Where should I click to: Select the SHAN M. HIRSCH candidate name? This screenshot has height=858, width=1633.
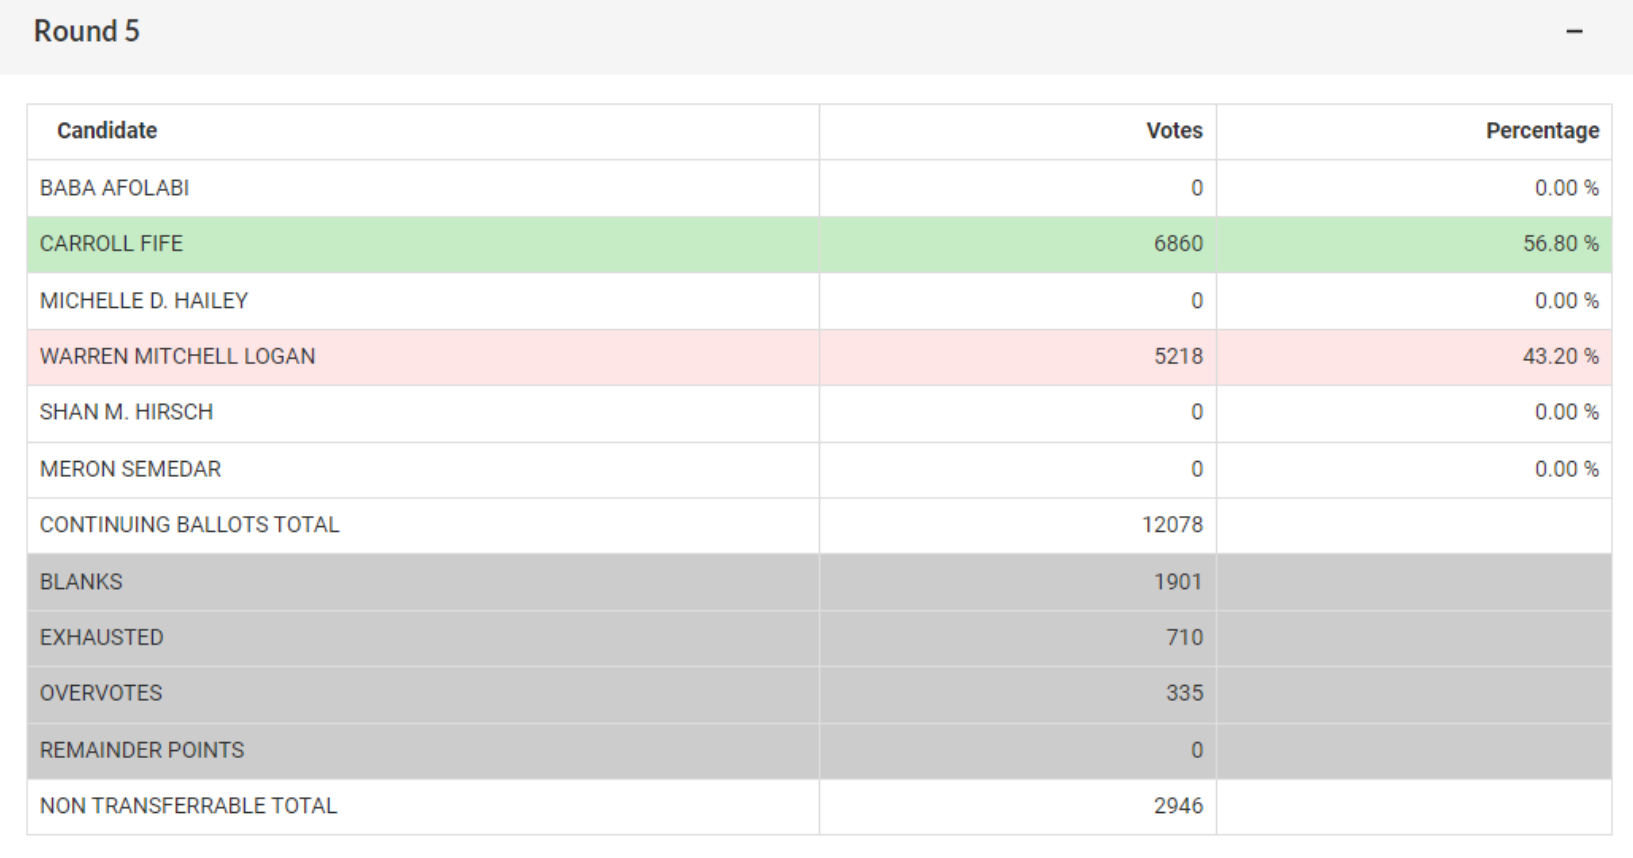(126, 412)
